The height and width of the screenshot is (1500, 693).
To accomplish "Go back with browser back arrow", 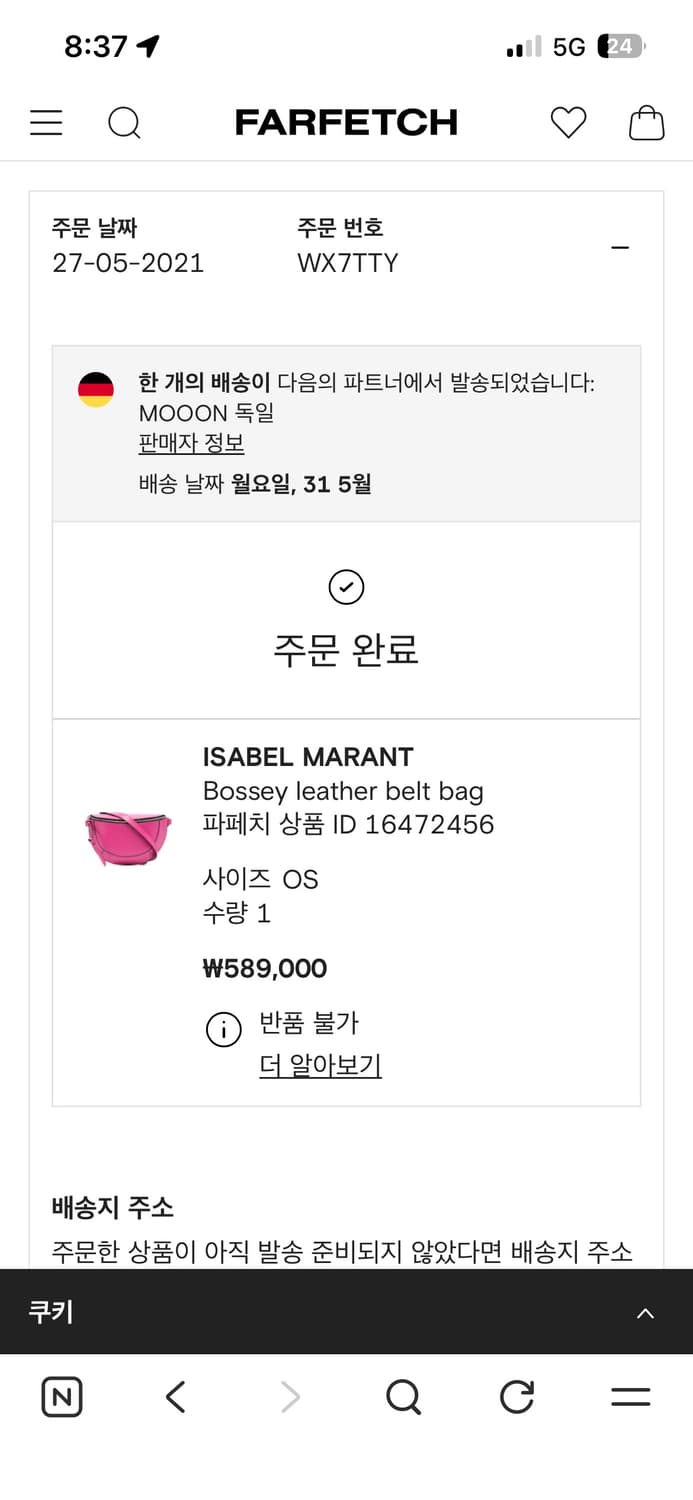I will click(x=176, y=1397).
